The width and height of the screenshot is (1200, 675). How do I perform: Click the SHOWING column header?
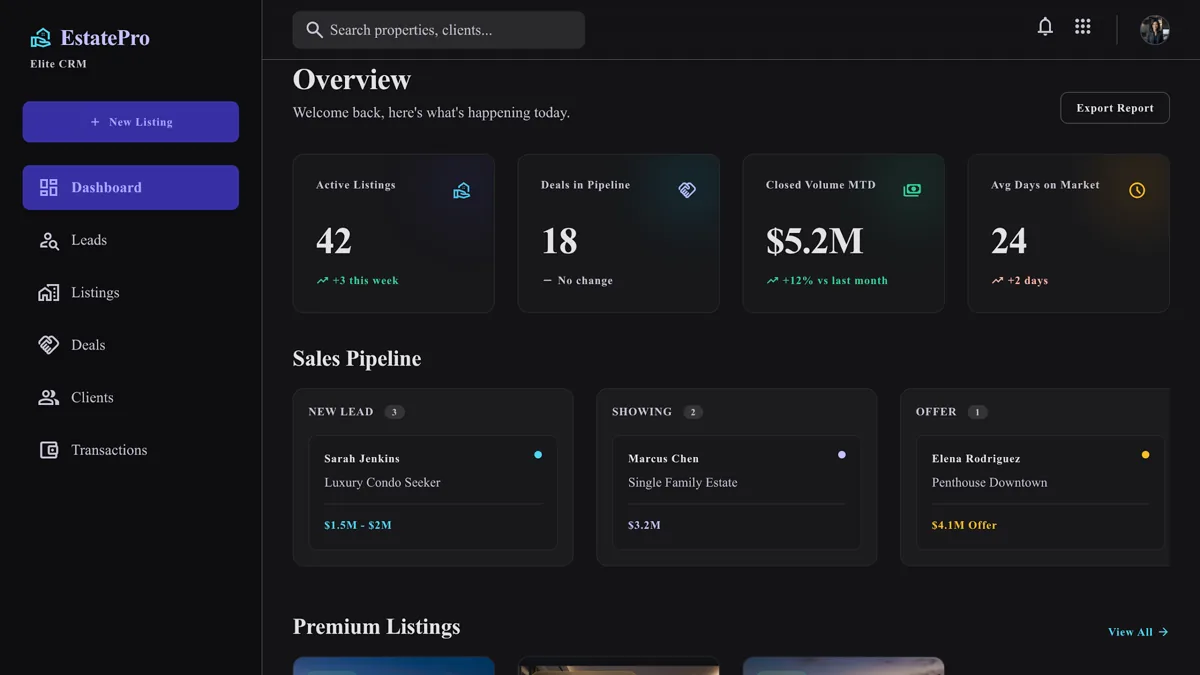pos(642,412)
